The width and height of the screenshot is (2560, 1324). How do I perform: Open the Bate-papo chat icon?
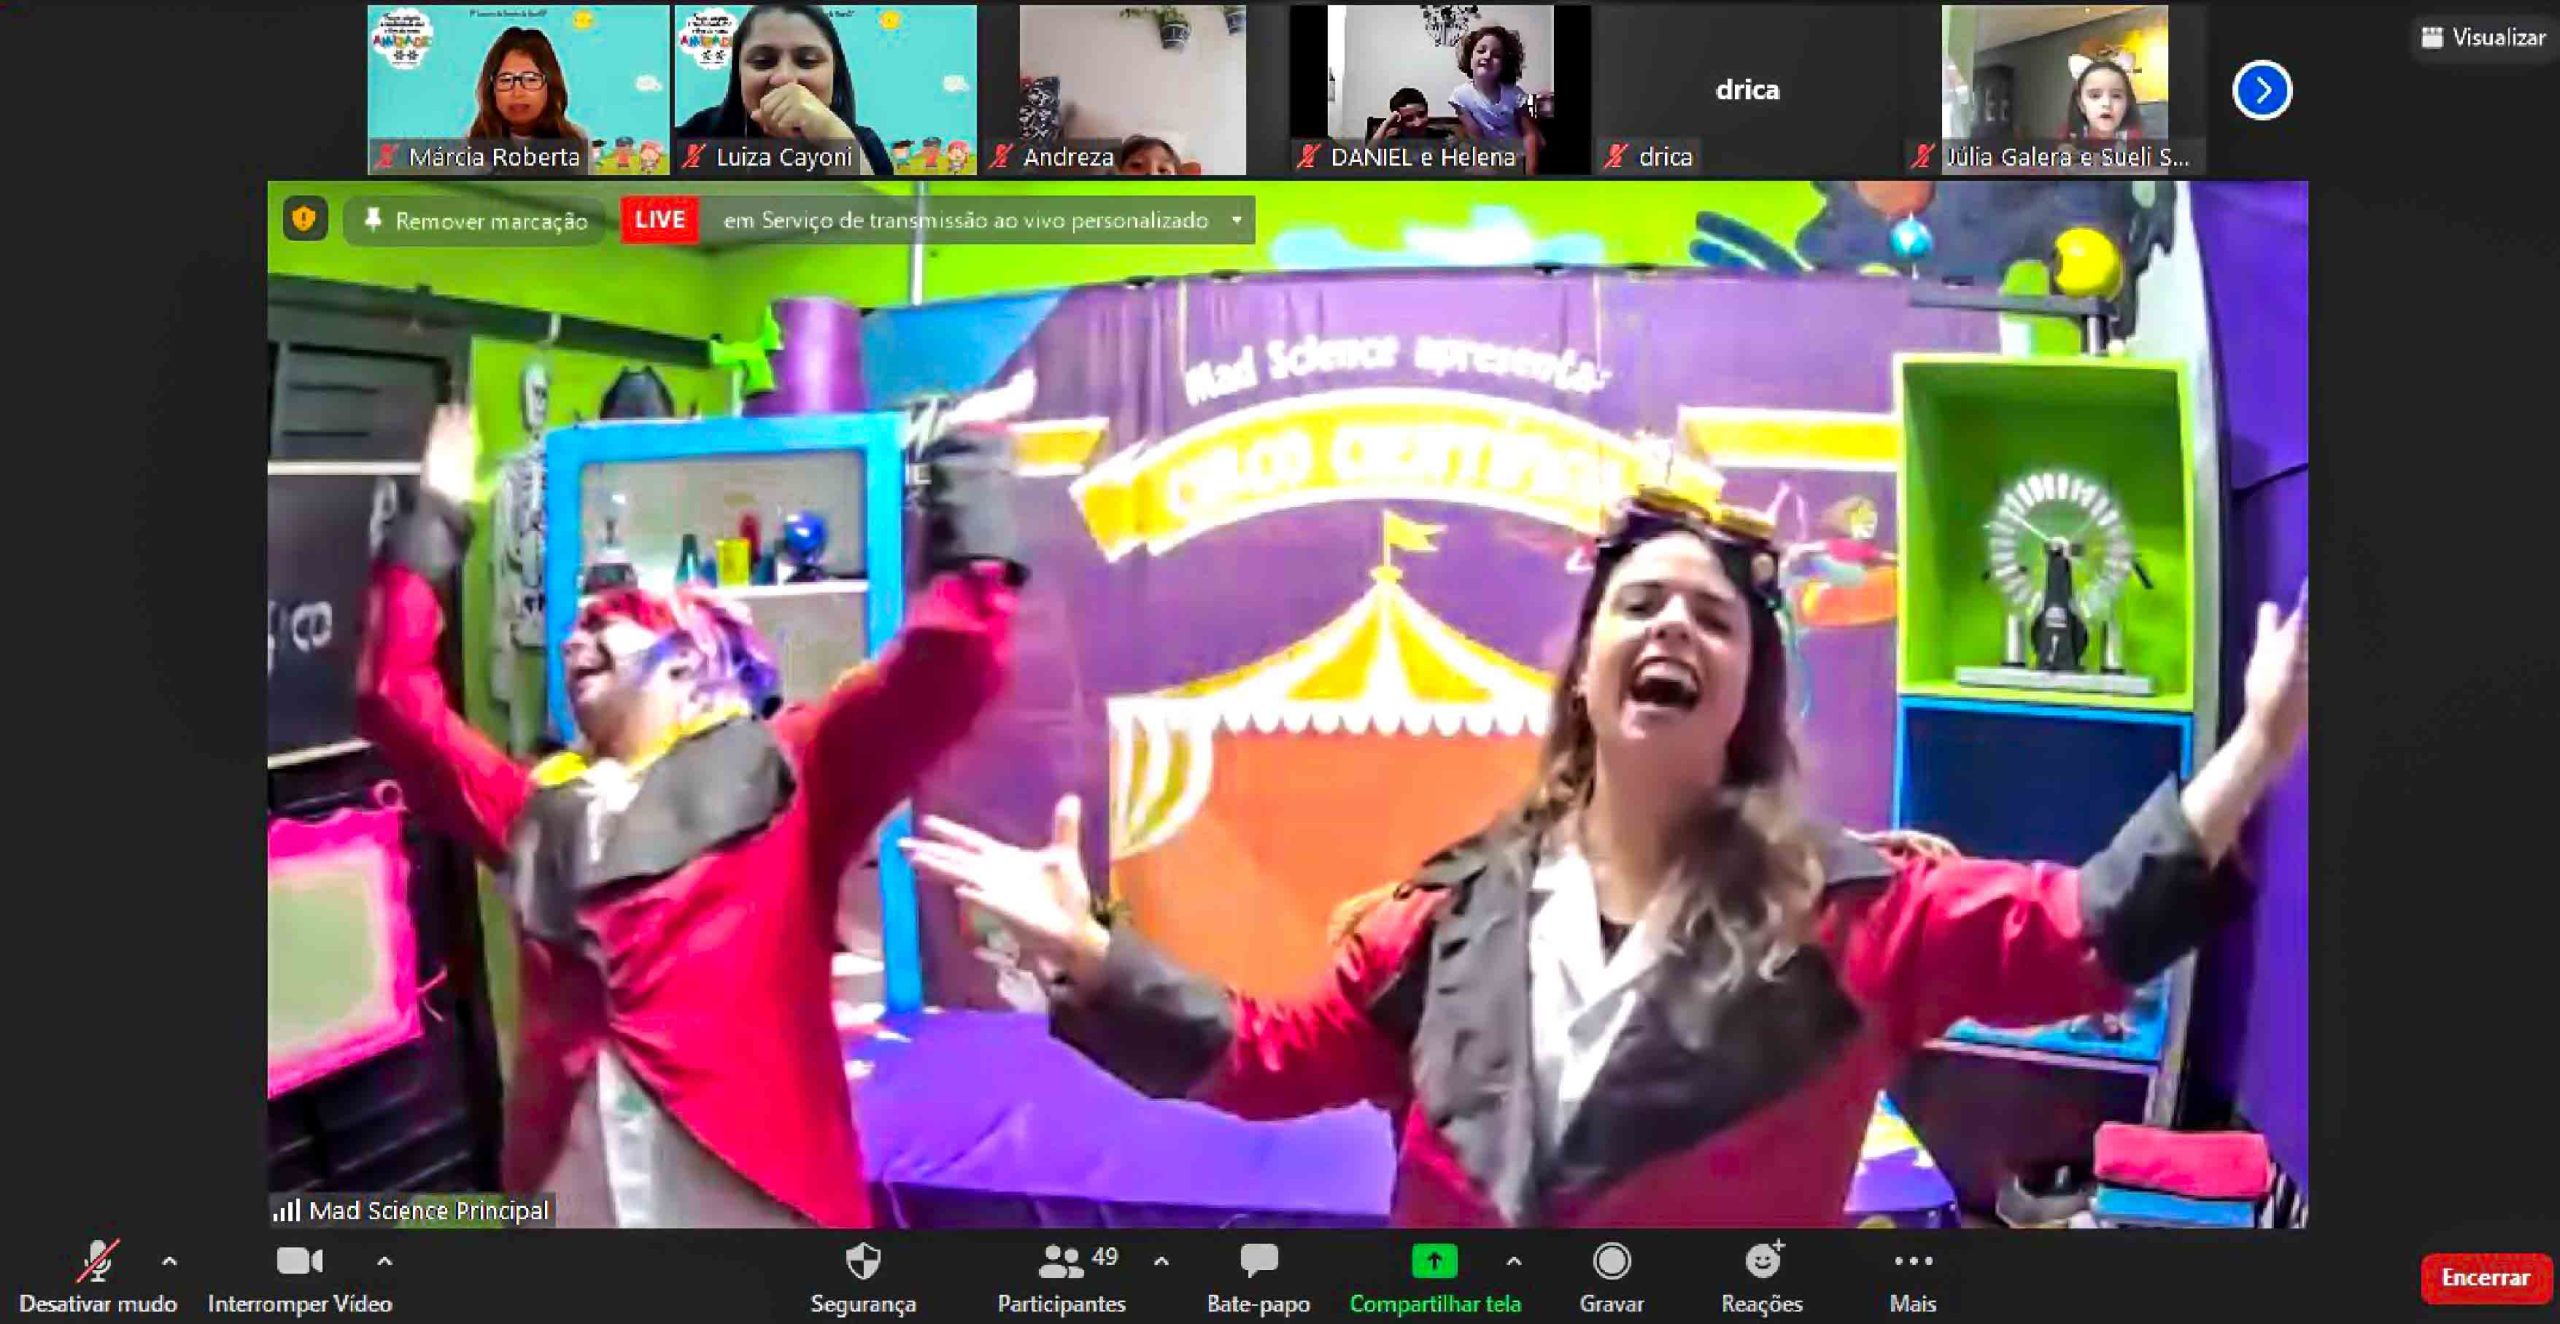click(x=1258, y=1262)
